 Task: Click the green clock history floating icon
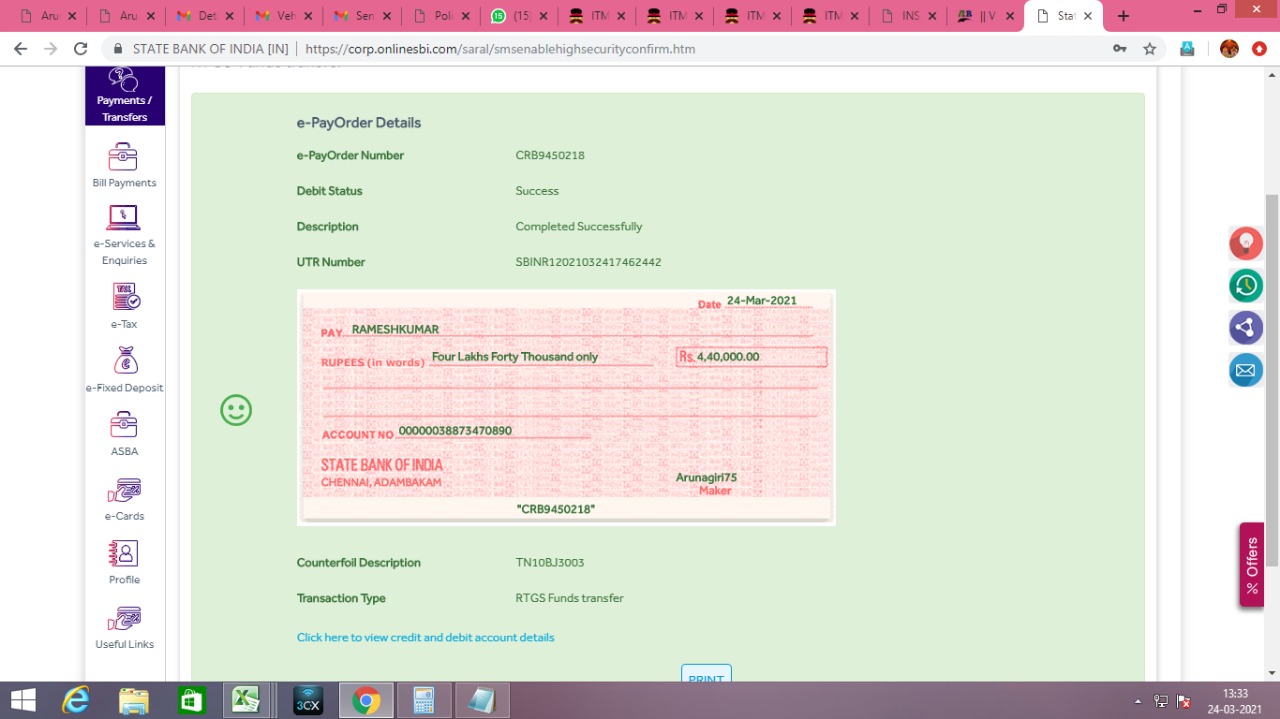pyautogui.click(x=1246, y=285)
